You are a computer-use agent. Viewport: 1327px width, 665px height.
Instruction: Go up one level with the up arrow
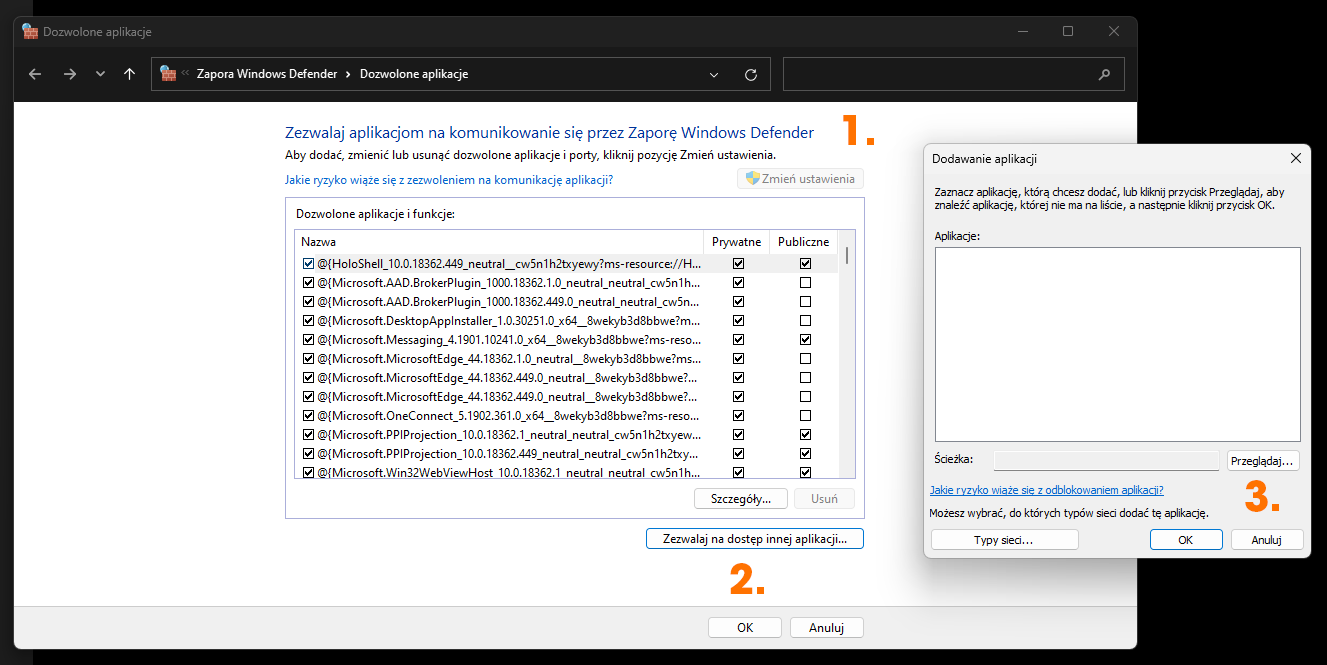tap(129, 74)
